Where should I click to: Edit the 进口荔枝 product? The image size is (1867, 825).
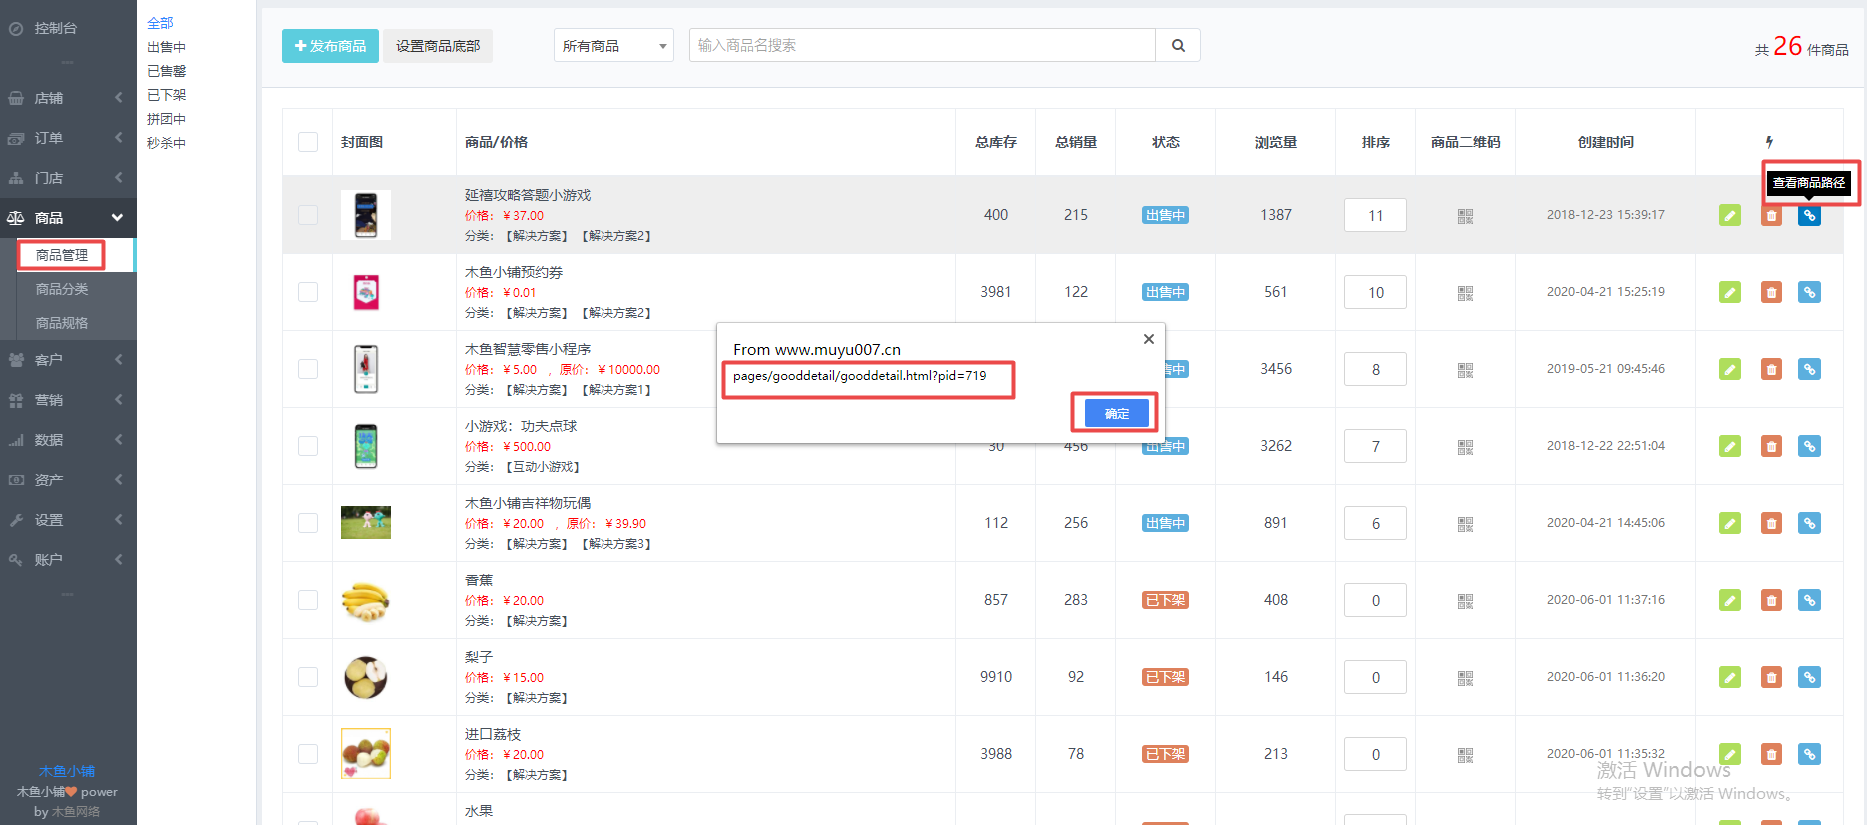coord(1730,754)
